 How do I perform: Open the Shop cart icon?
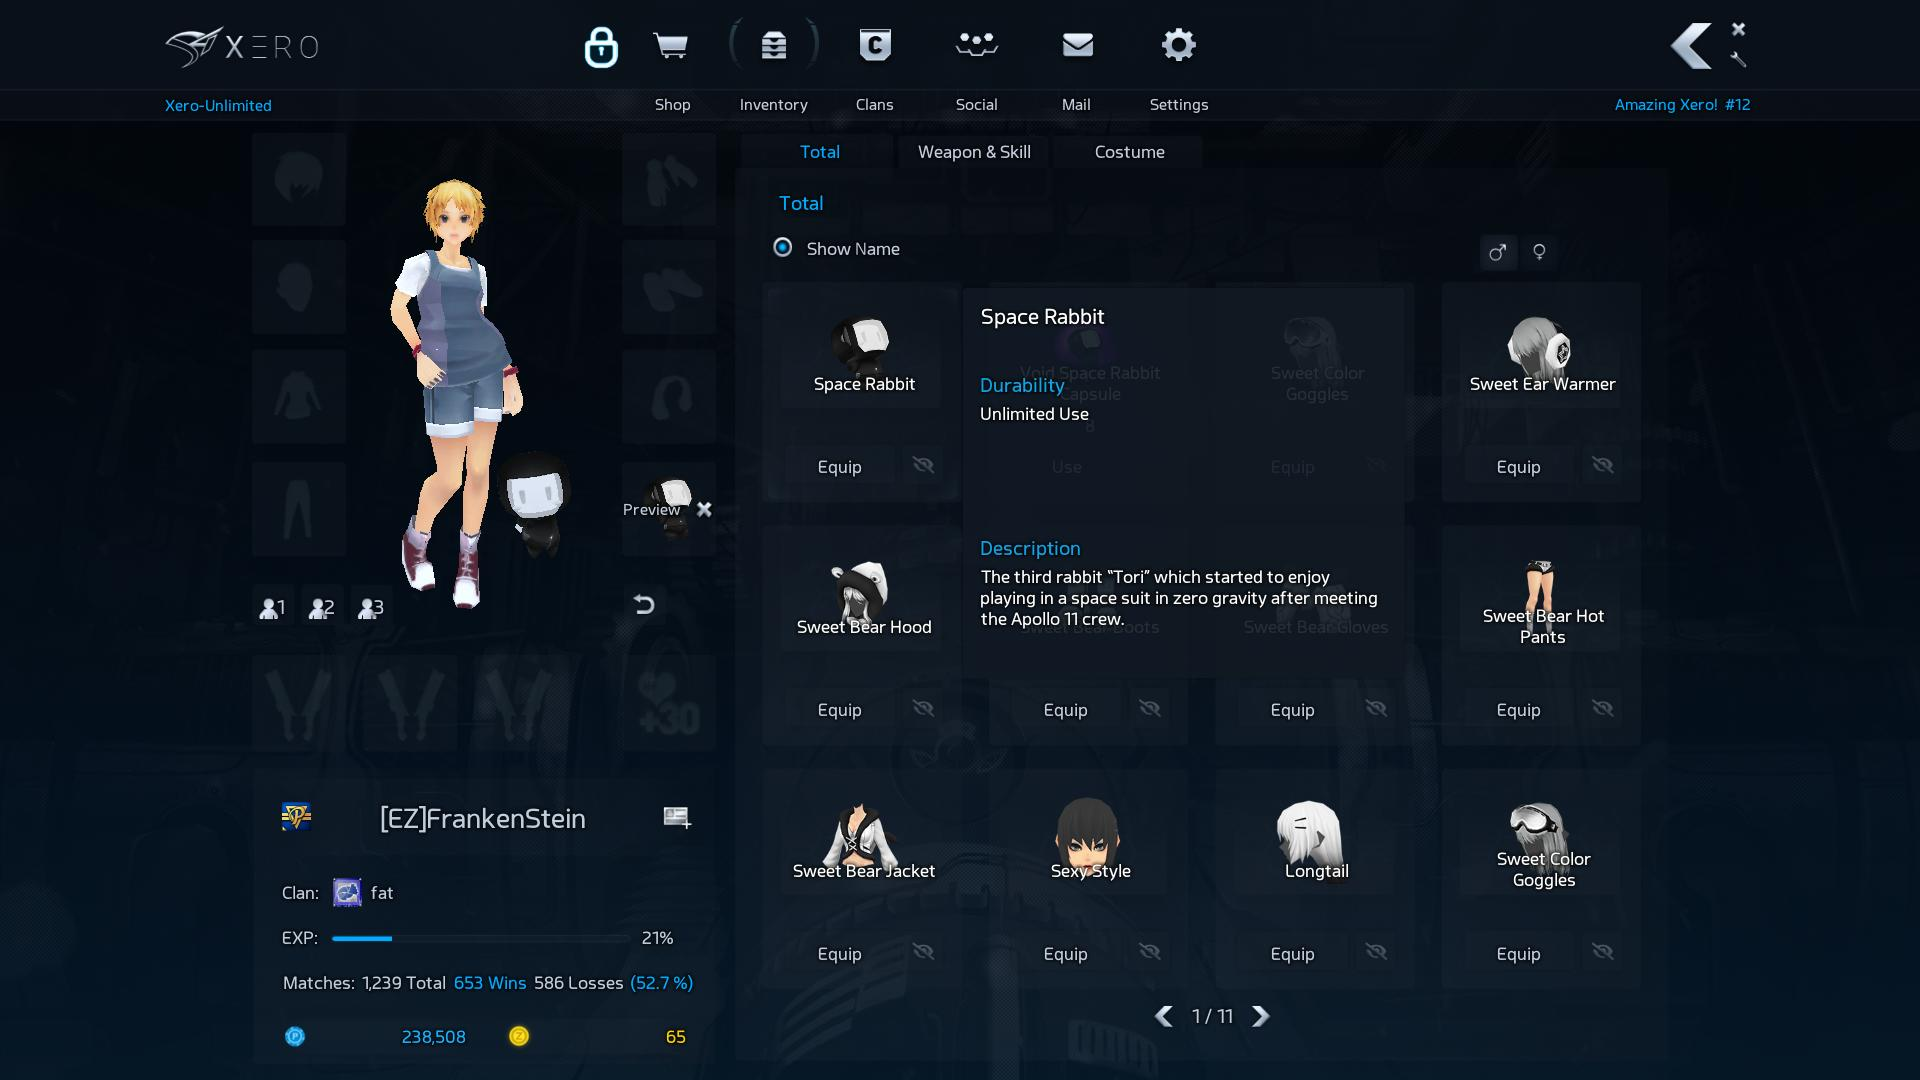[670, 46]
